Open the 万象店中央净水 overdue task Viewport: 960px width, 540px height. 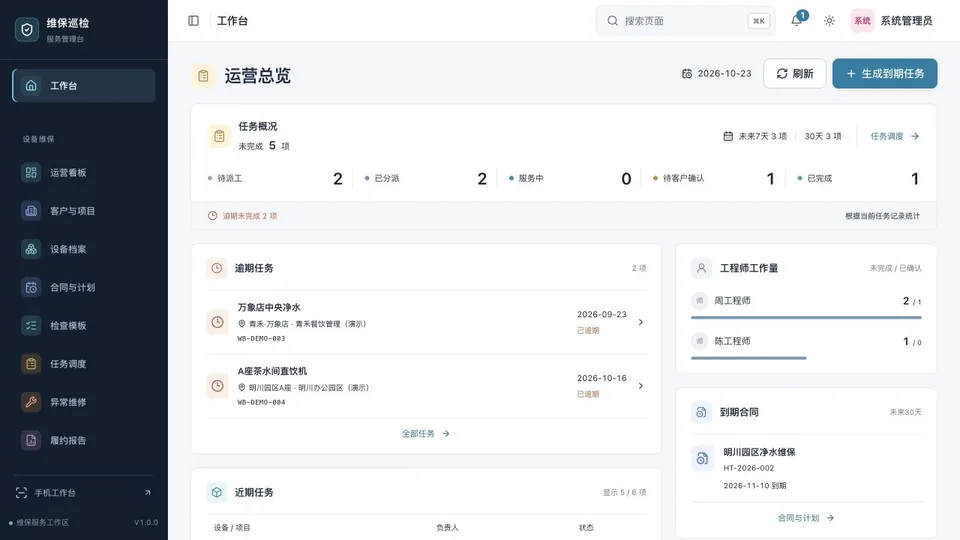click(x=427, y=322)
